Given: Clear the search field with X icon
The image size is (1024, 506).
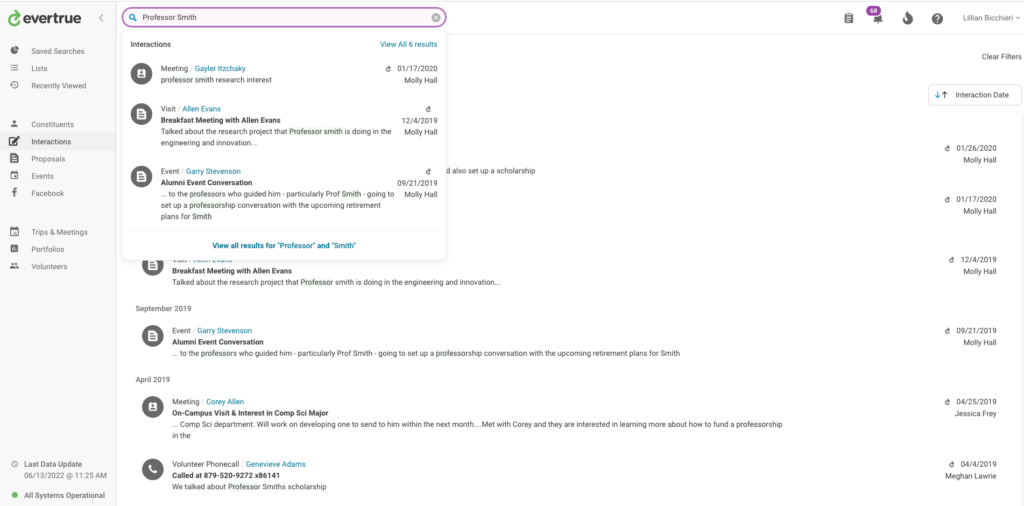Looking at the screenshot, I should click(x=436, y=18).
